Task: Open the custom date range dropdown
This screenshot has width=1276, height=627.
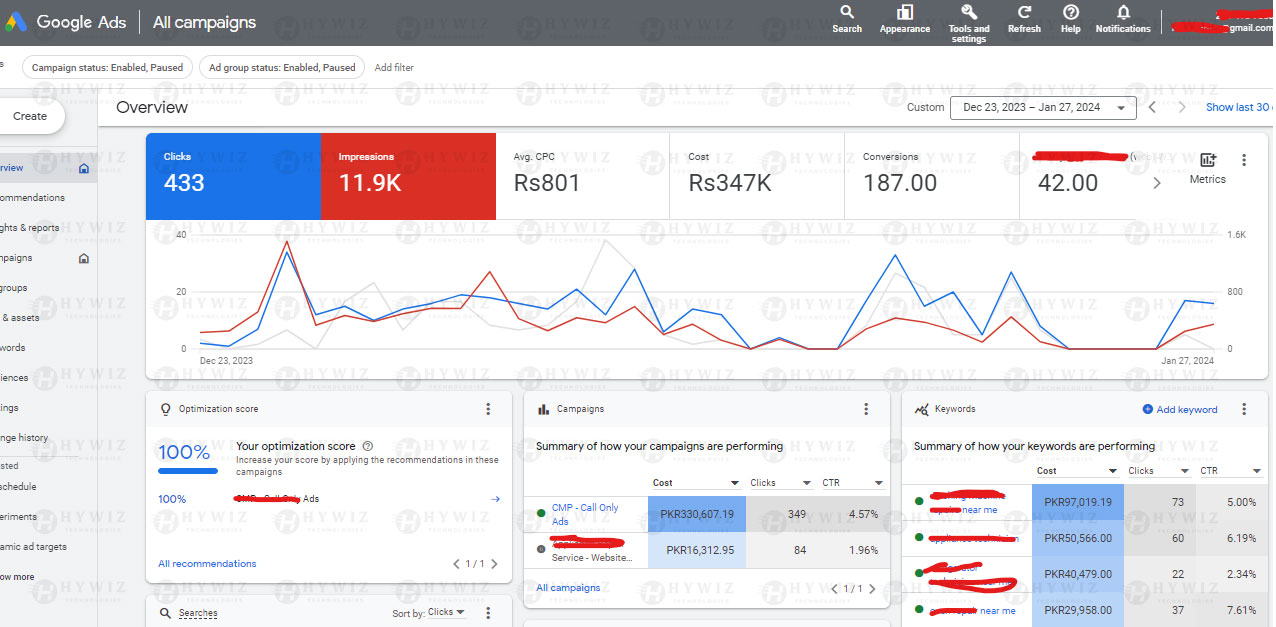Action: [x=1043, y=107]
